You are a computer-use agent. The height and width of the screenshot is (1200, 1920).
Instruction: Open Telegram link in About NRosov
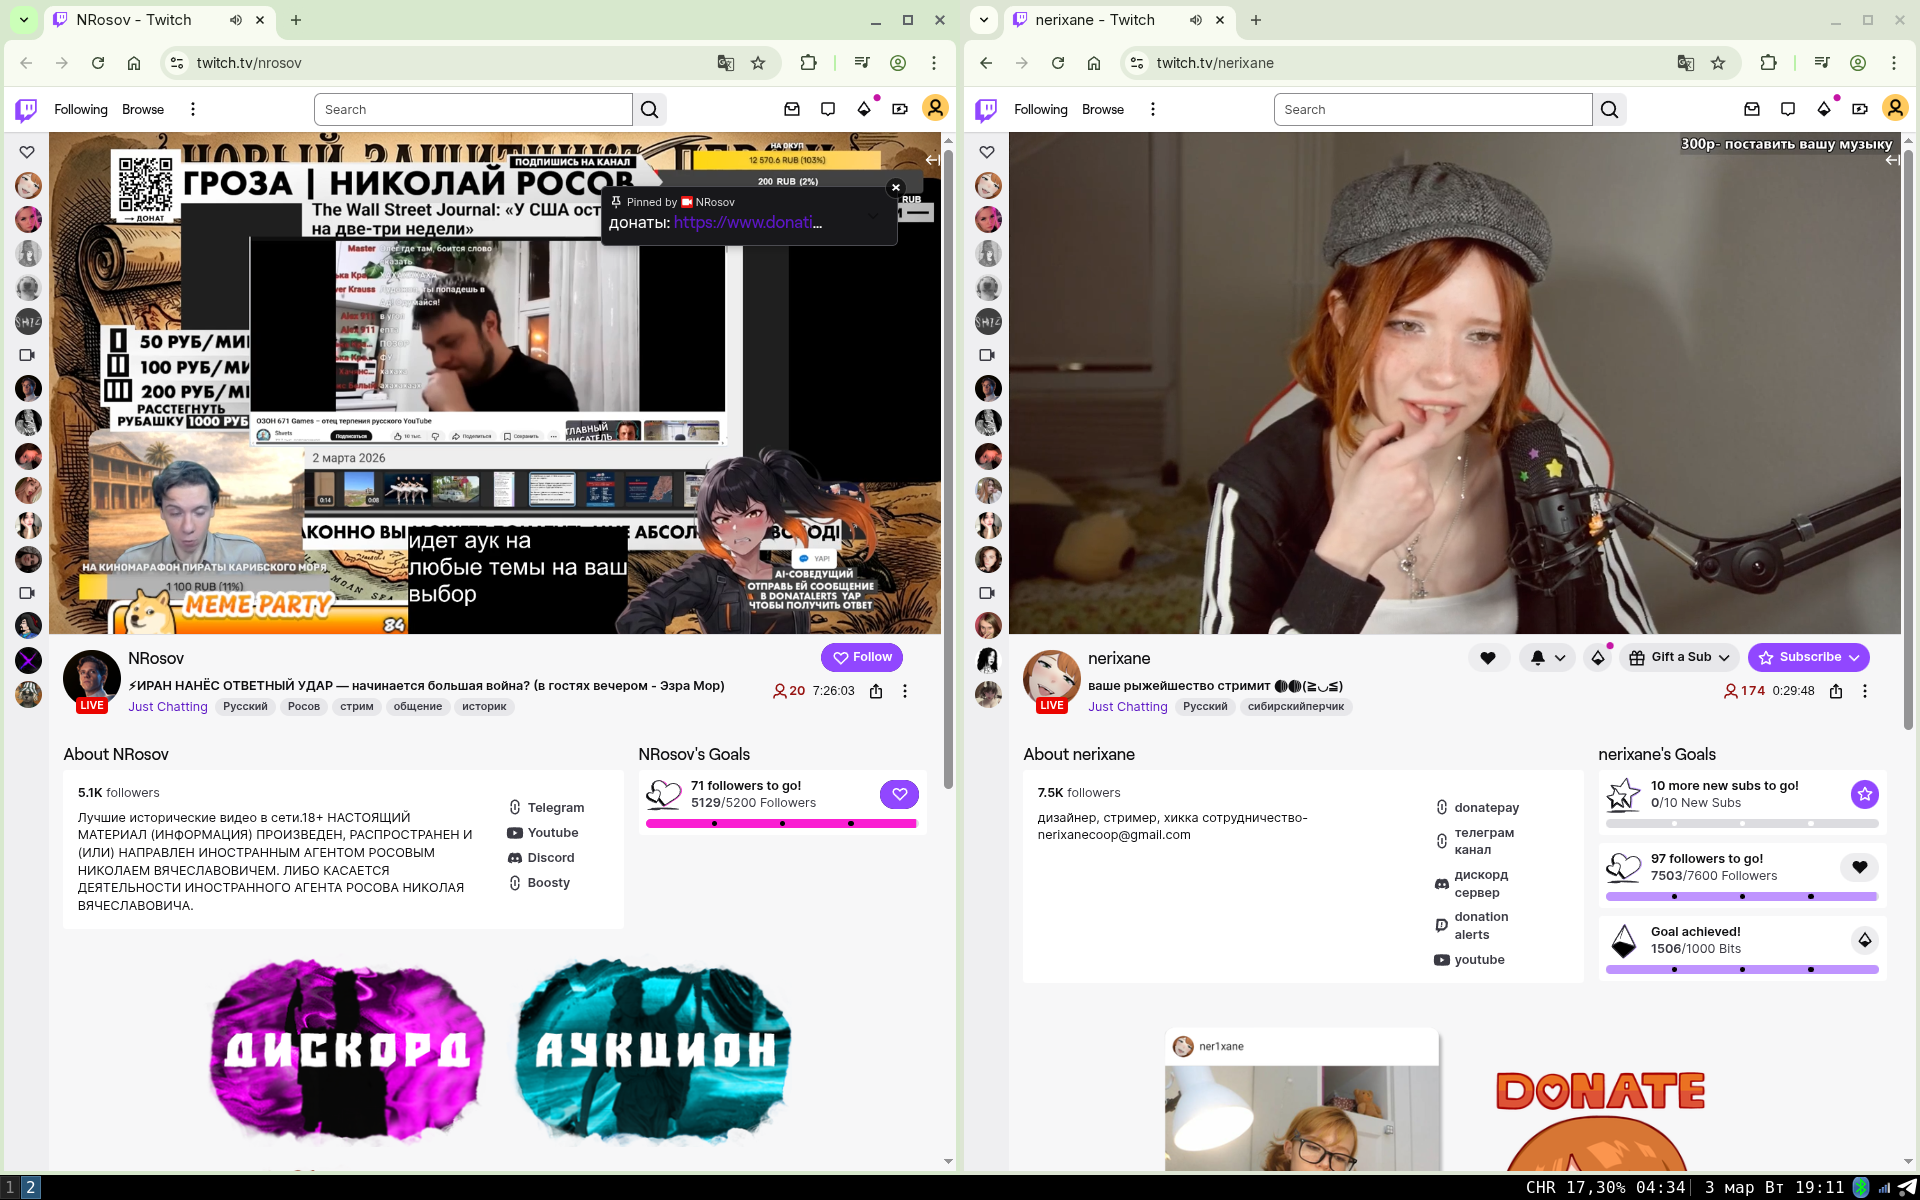click(x=555, y=807)
